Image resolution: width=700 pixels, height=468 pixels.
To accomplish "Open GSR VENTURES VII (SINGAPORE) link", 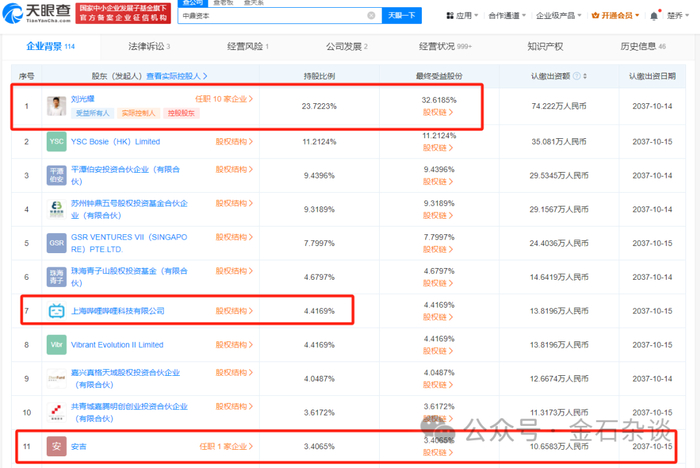I will coord(129,243).
